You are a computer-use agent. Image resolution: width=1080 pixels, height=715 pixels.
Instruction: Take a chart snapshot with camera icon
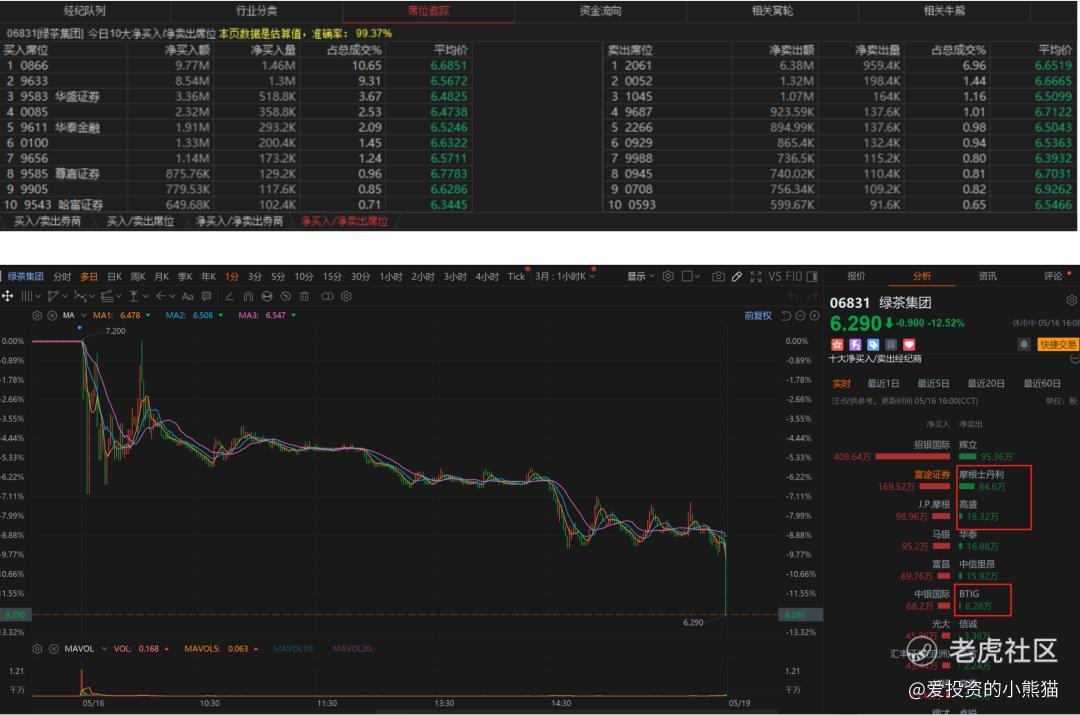(x=718, y=276)
